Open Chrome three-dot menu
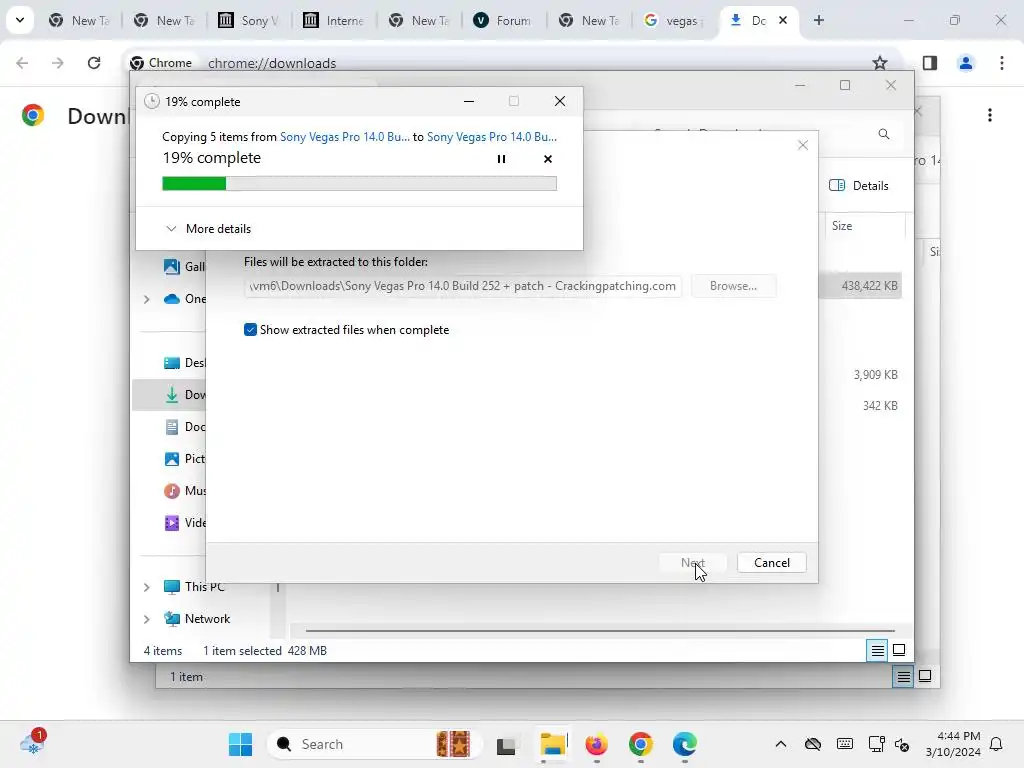Screen dimensions: 1024x768 tap(1001, 63)
